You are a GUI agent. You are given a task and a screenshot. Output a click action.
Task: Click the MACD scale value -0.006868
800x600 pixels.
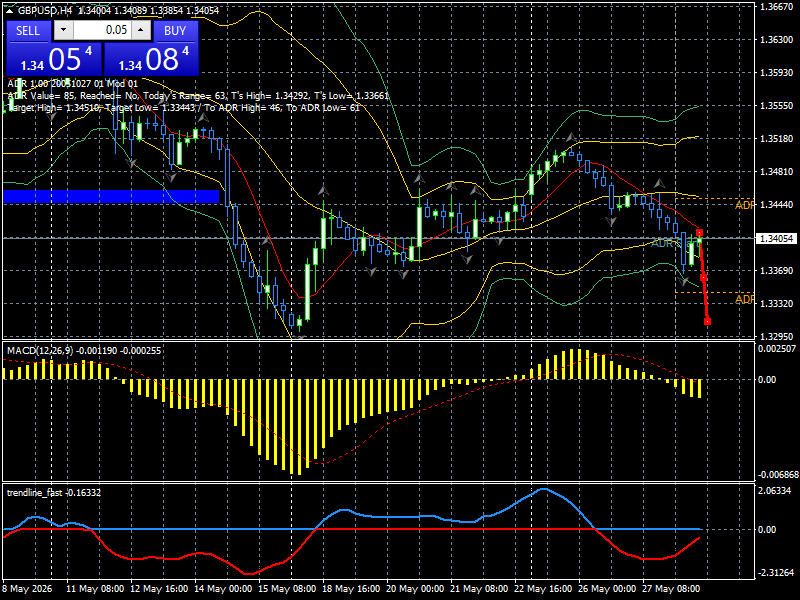(x=777, y=475)
